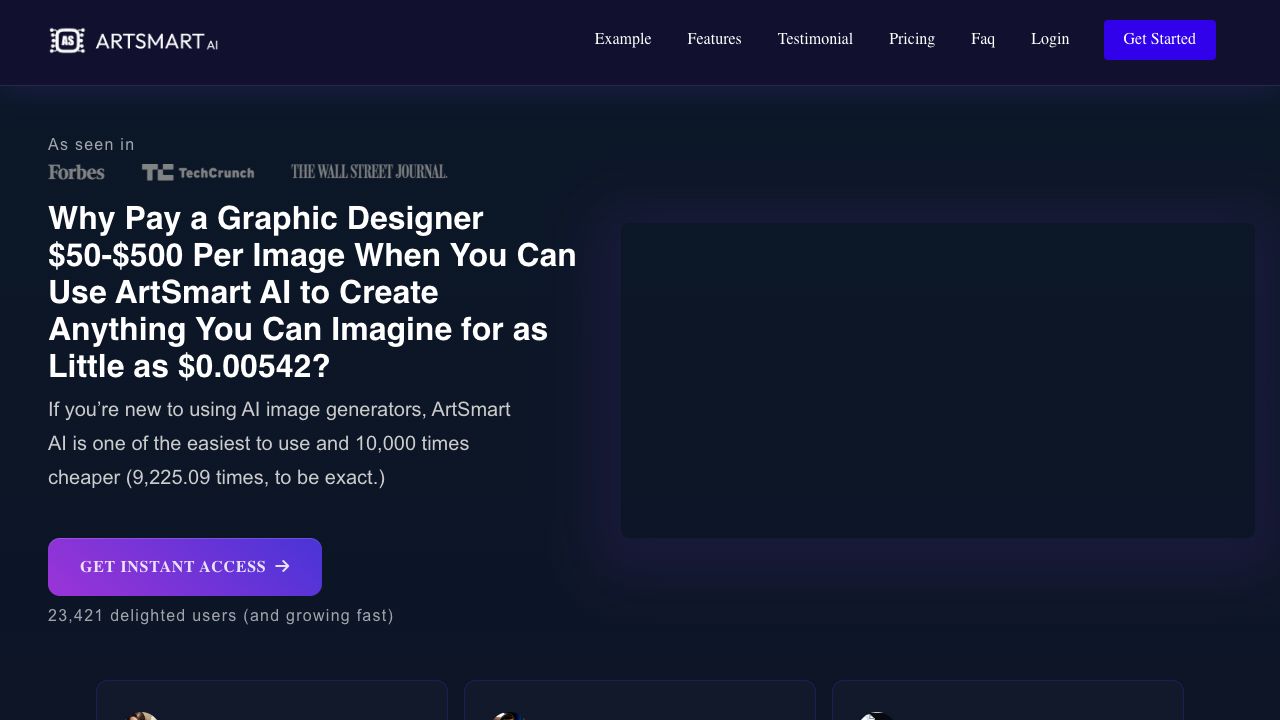Click the ArtSmart AI logo icon
This screenshot has width=1280, height=720.
67,40
